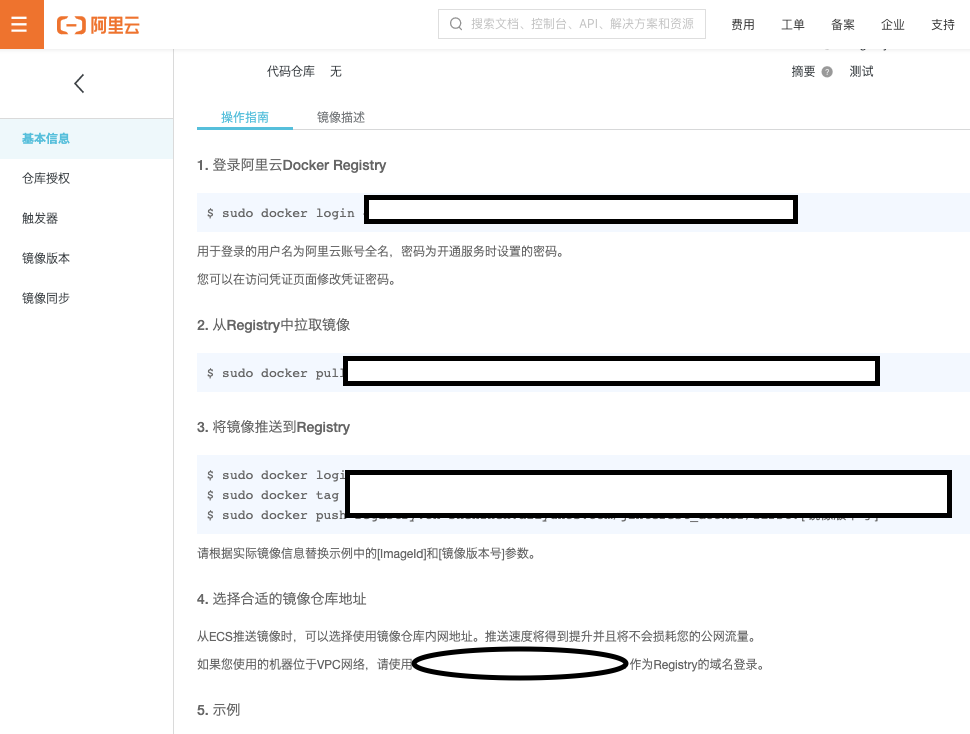Select 基本信息 in the sidebar
Viewport: 970px width, 734px height.
pyautogui.click(x=46, y=139)
